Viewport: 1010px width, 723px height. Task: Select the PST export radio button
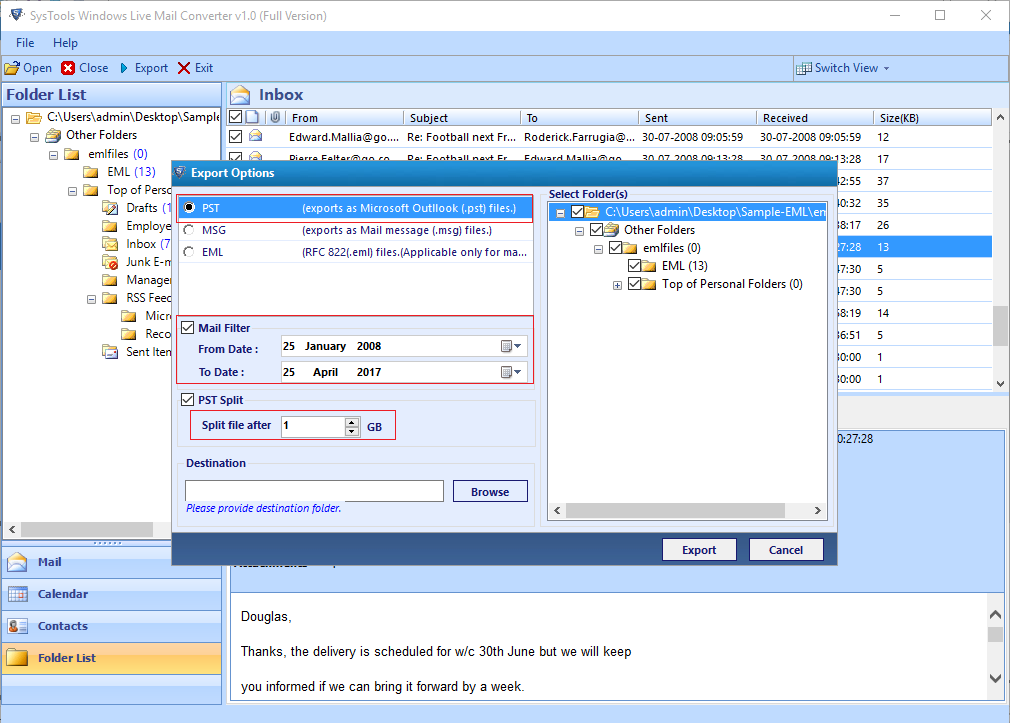click(x=189, y=207)
